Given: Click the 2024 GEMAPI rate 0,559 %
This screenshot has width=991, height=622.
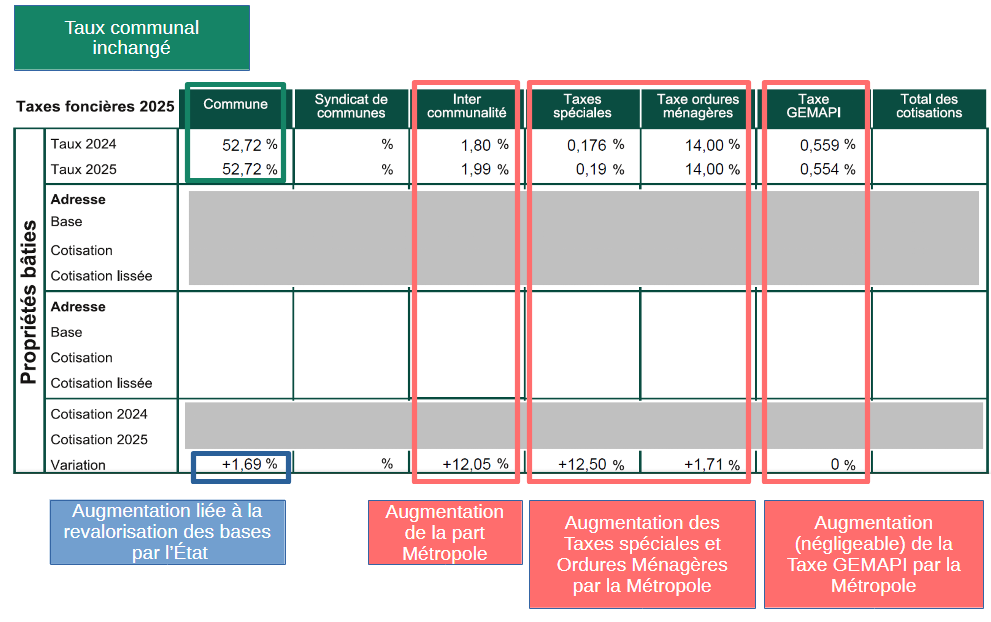Looking at the screenshot, I should point(827,144).
